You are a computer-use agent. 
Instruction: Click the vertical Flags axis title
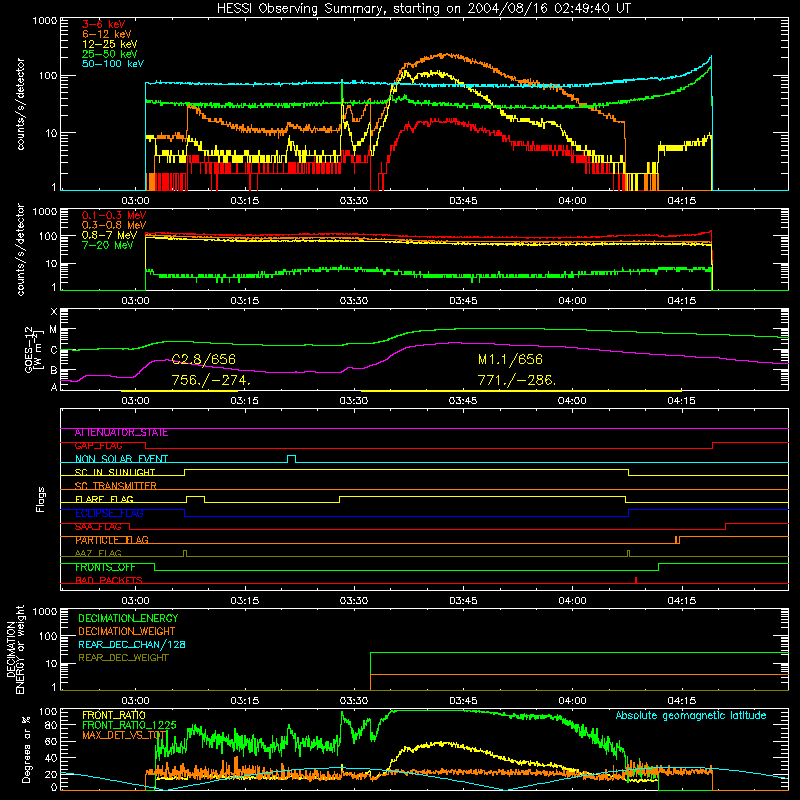pyautogui.click(x=41, y=499)
